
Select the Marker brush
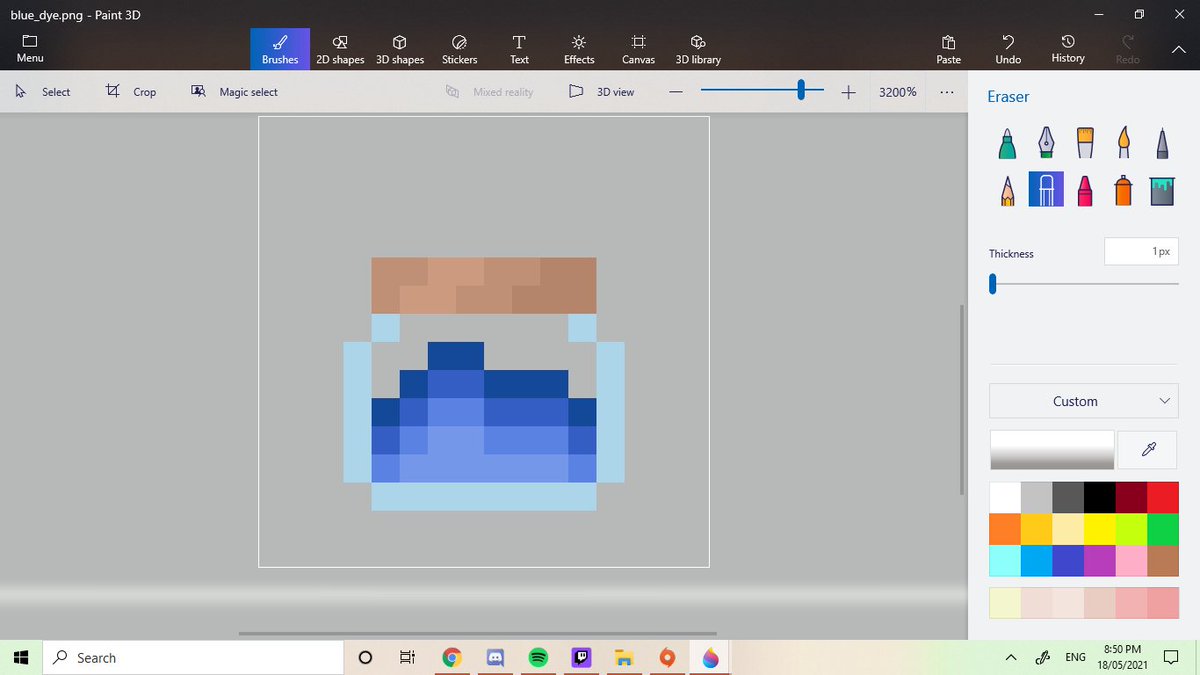pos(1007,142)
